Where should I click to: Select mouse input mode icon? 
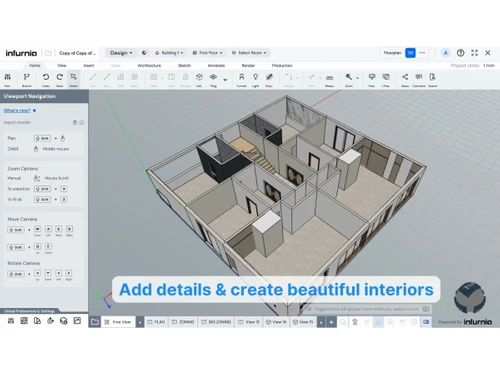tap(75, 123)
